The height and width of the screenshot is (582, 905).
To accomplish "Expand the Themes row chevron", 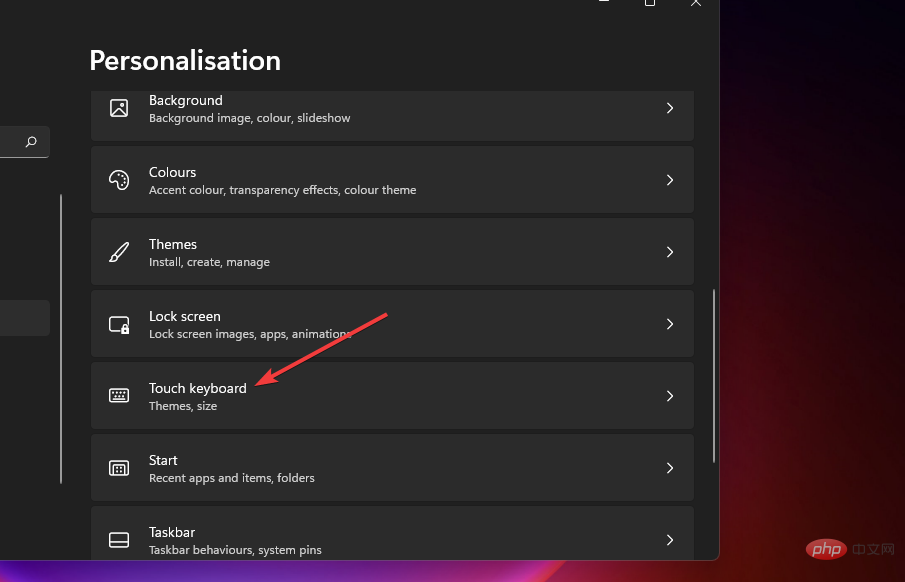I will [x=670, y=252].
